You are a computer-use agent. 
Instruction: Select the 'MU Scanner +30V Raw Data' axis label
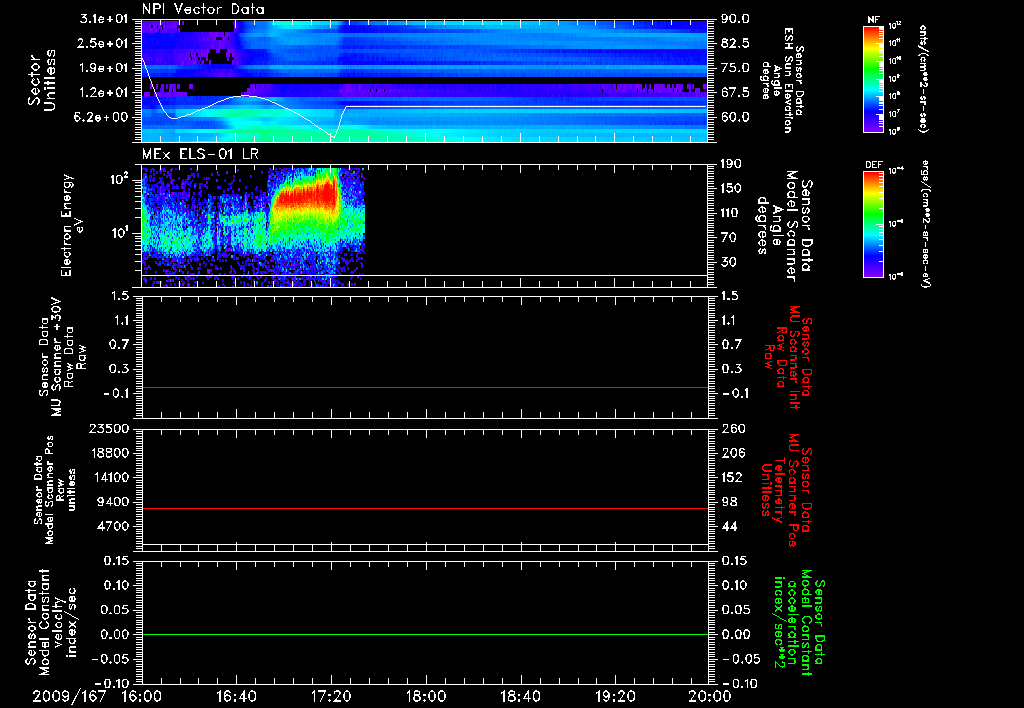(62, 356)
